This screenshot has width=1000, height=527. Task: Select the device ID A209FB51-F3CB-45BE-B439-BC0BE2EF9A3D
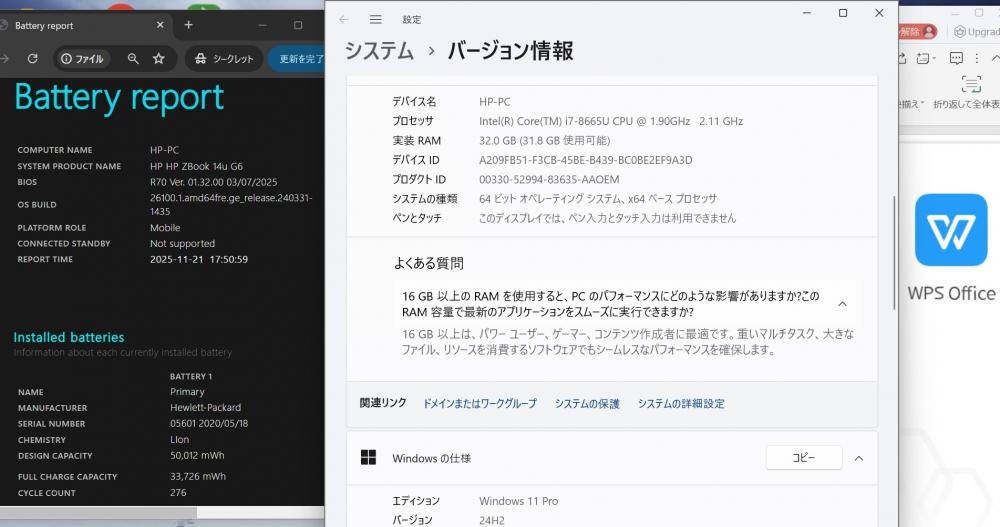point(585,160)
